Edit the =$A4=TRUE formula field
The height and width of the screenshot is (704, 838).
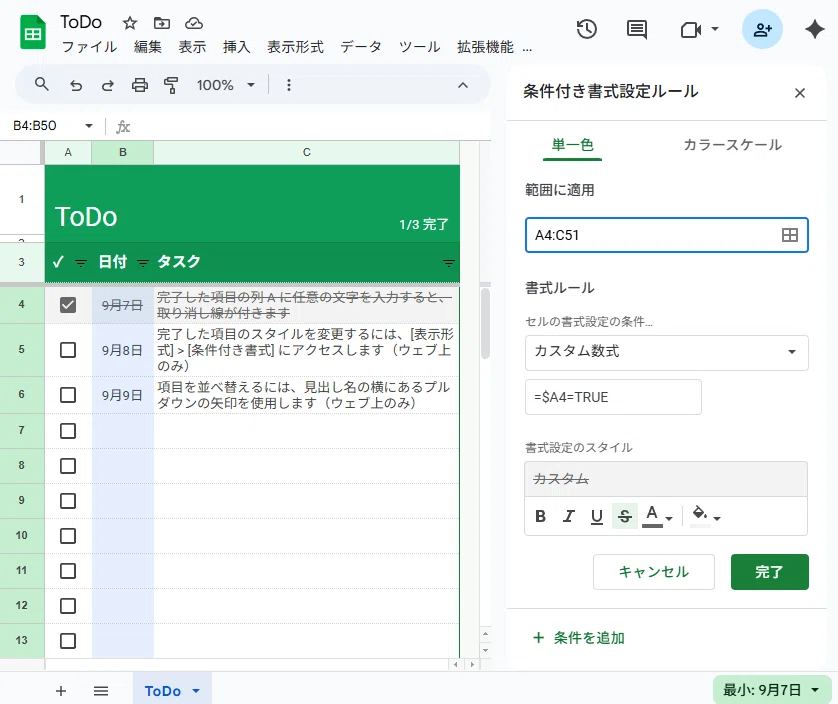tap(613, 397)
